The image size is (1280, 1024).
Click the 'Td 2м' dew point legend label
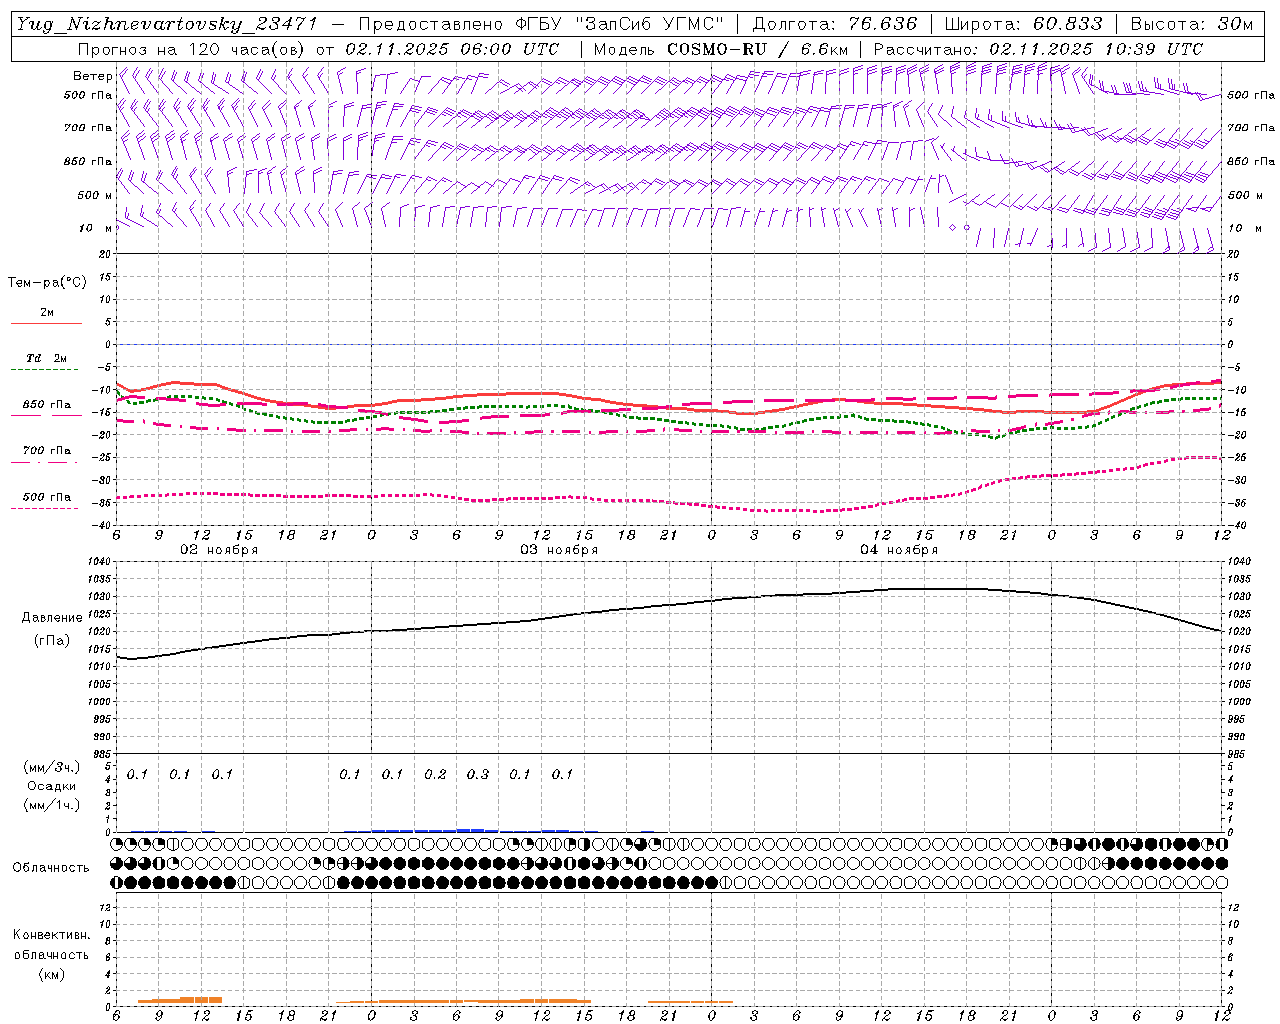pyautogui.click(x=46, y=358)
